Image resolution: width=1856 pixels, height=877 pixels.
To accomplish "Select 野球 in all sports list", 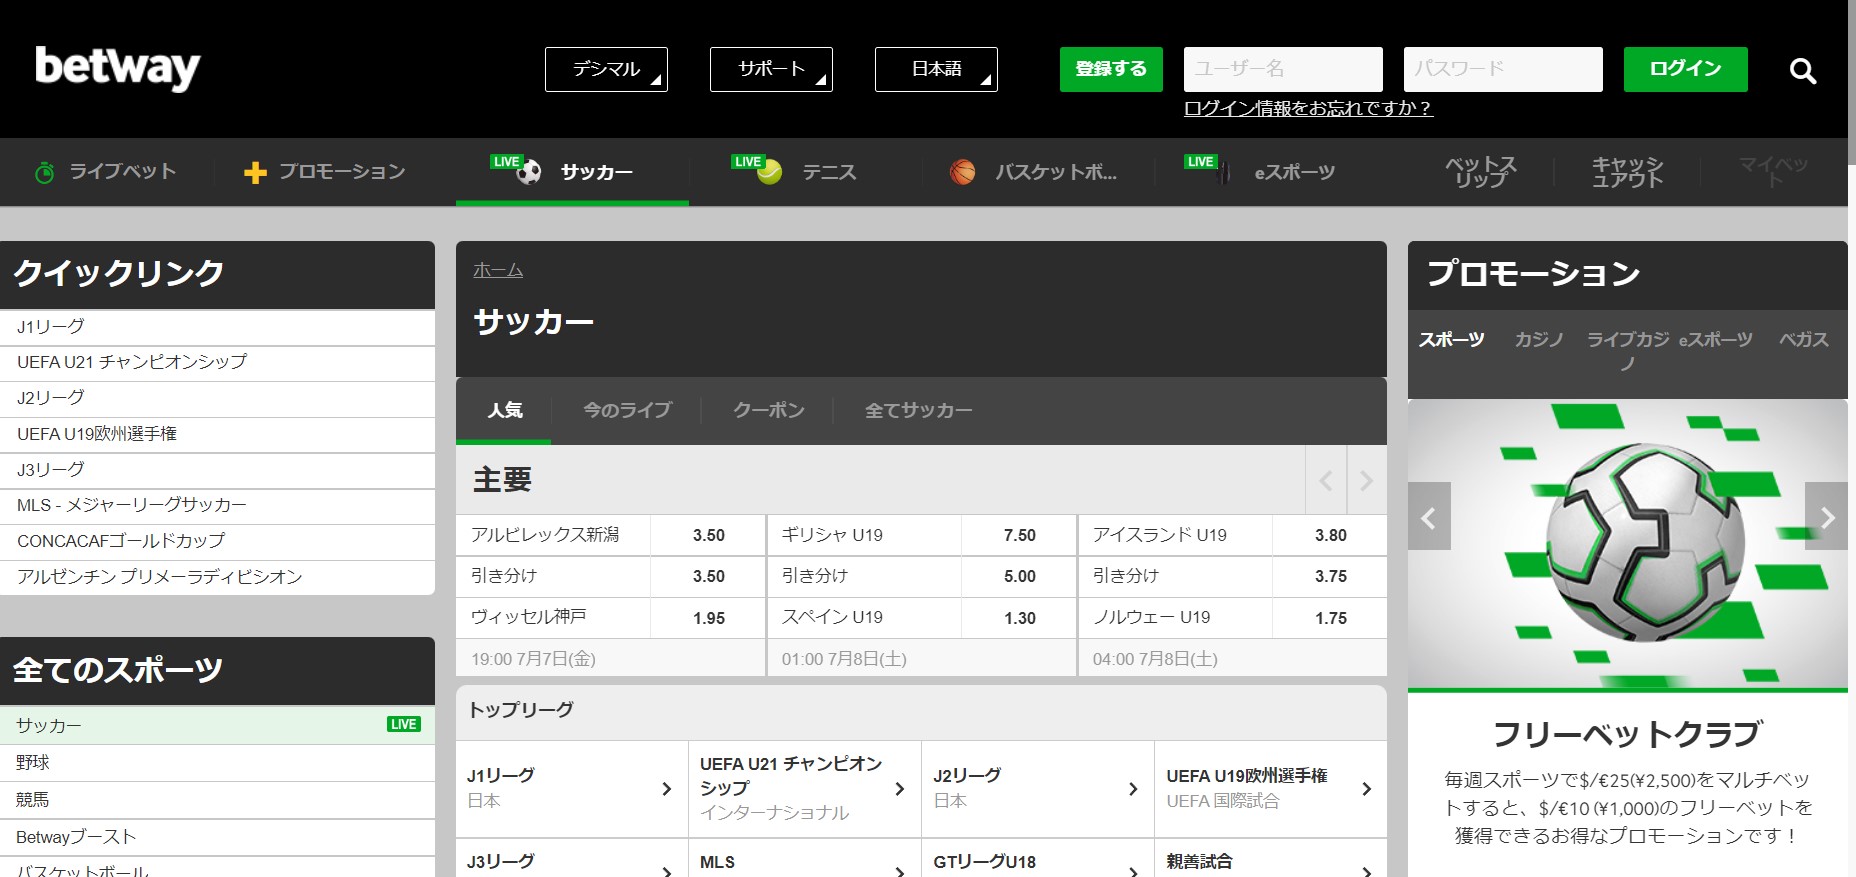I will (x=217, y=763).
